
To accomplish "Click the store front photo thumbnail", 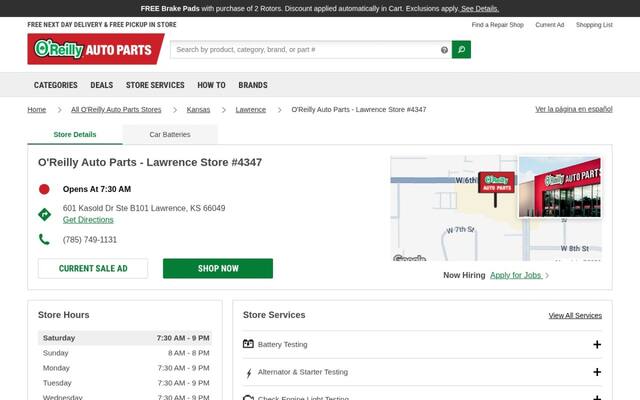I will click(x=560, y=187).
